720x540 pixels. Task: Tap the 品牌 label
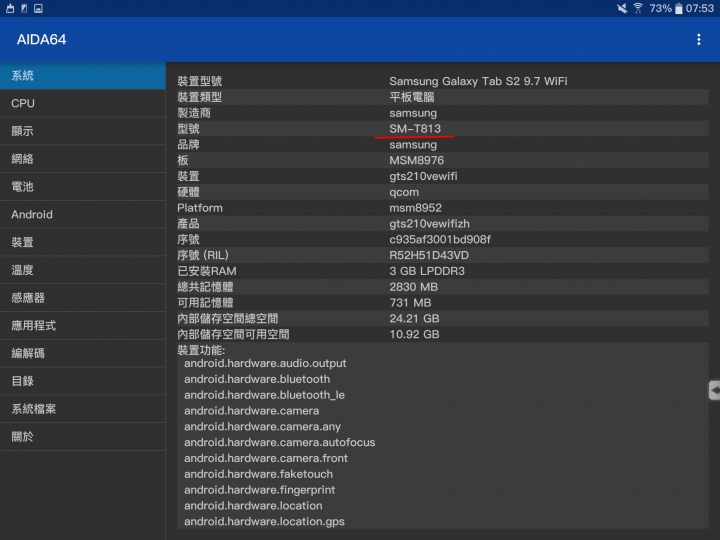pos(188,145)
